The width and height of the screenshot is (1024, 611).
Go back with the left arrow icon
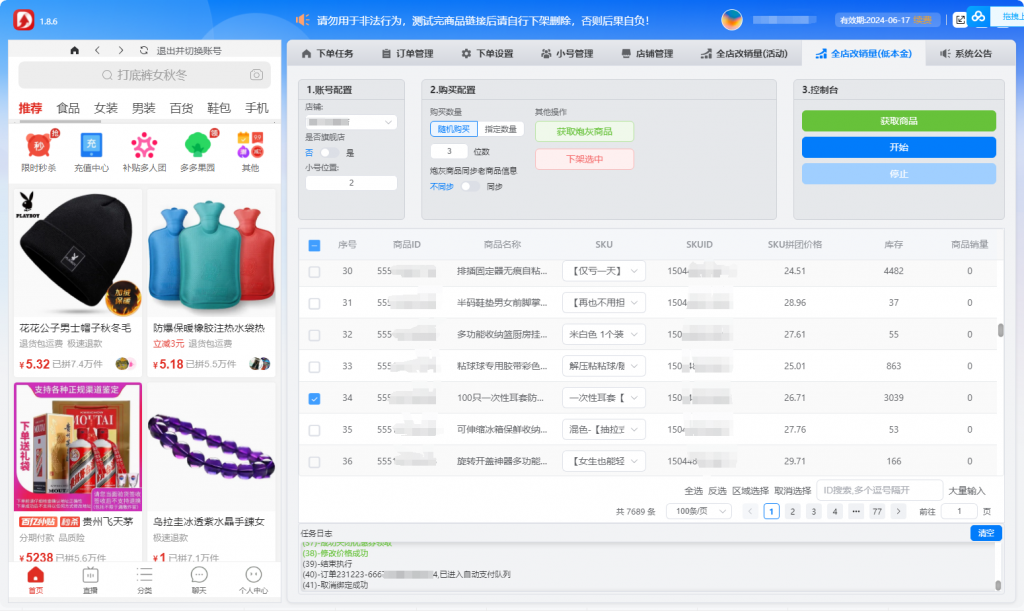[97, 50]
